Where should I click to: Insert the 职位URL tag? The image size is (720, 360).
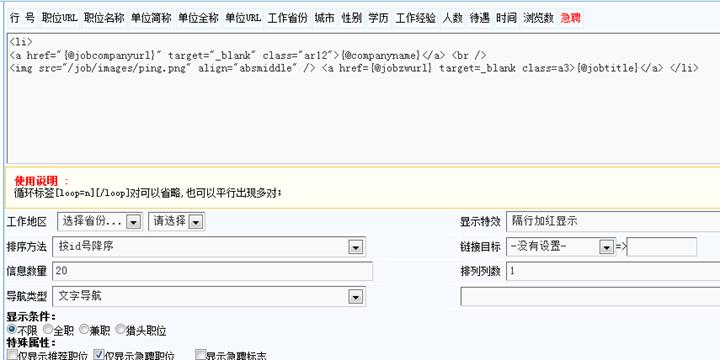point(59,18)
